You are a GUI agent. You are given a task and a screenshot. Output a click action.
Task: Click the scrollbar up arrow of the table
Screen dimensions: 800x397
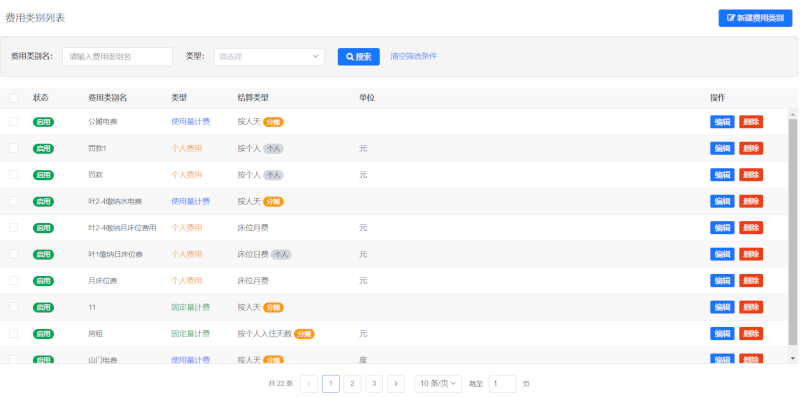coord(792,114)
